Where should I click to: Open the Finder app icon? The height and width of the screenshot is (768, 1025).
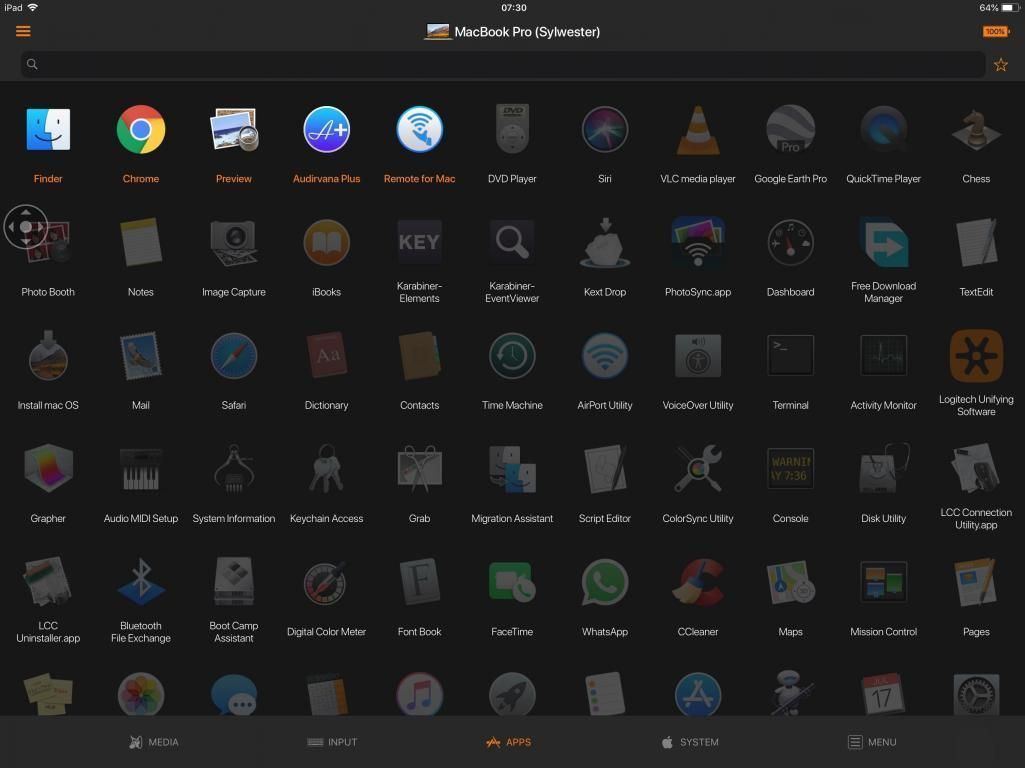[x=48, y=129]
